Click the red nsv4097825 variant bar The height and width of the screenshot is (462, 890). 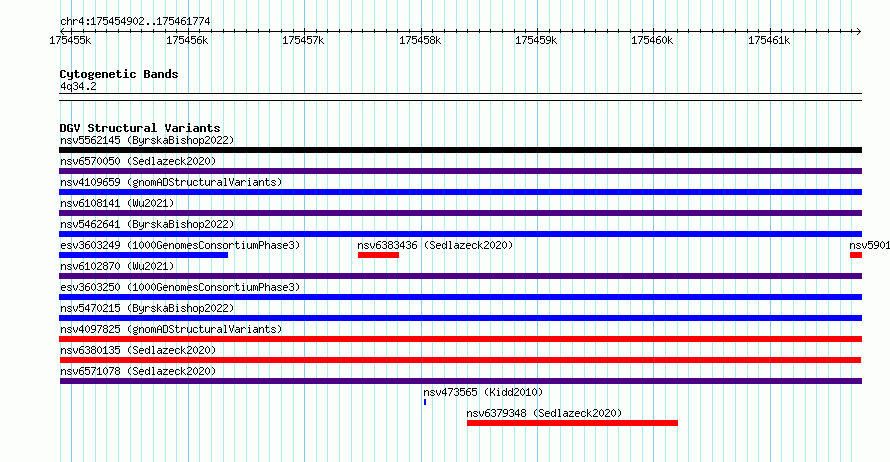coord(460,339)
